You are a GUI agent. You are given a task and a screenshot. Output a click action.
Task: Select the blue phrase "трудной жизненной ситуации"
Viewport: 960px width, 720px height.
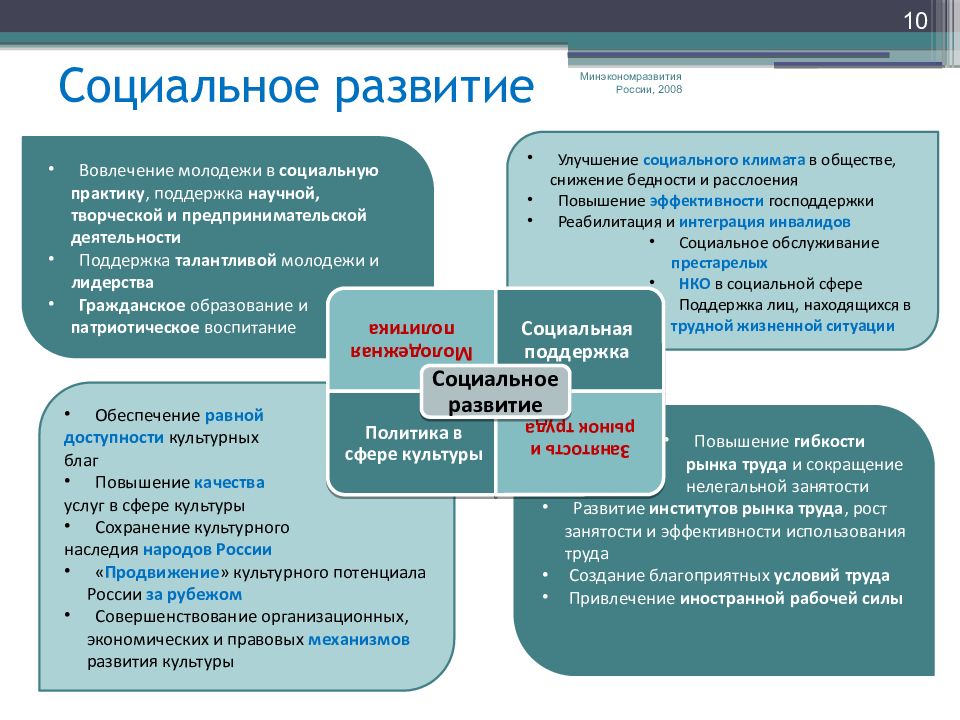[x=782, y=326]
